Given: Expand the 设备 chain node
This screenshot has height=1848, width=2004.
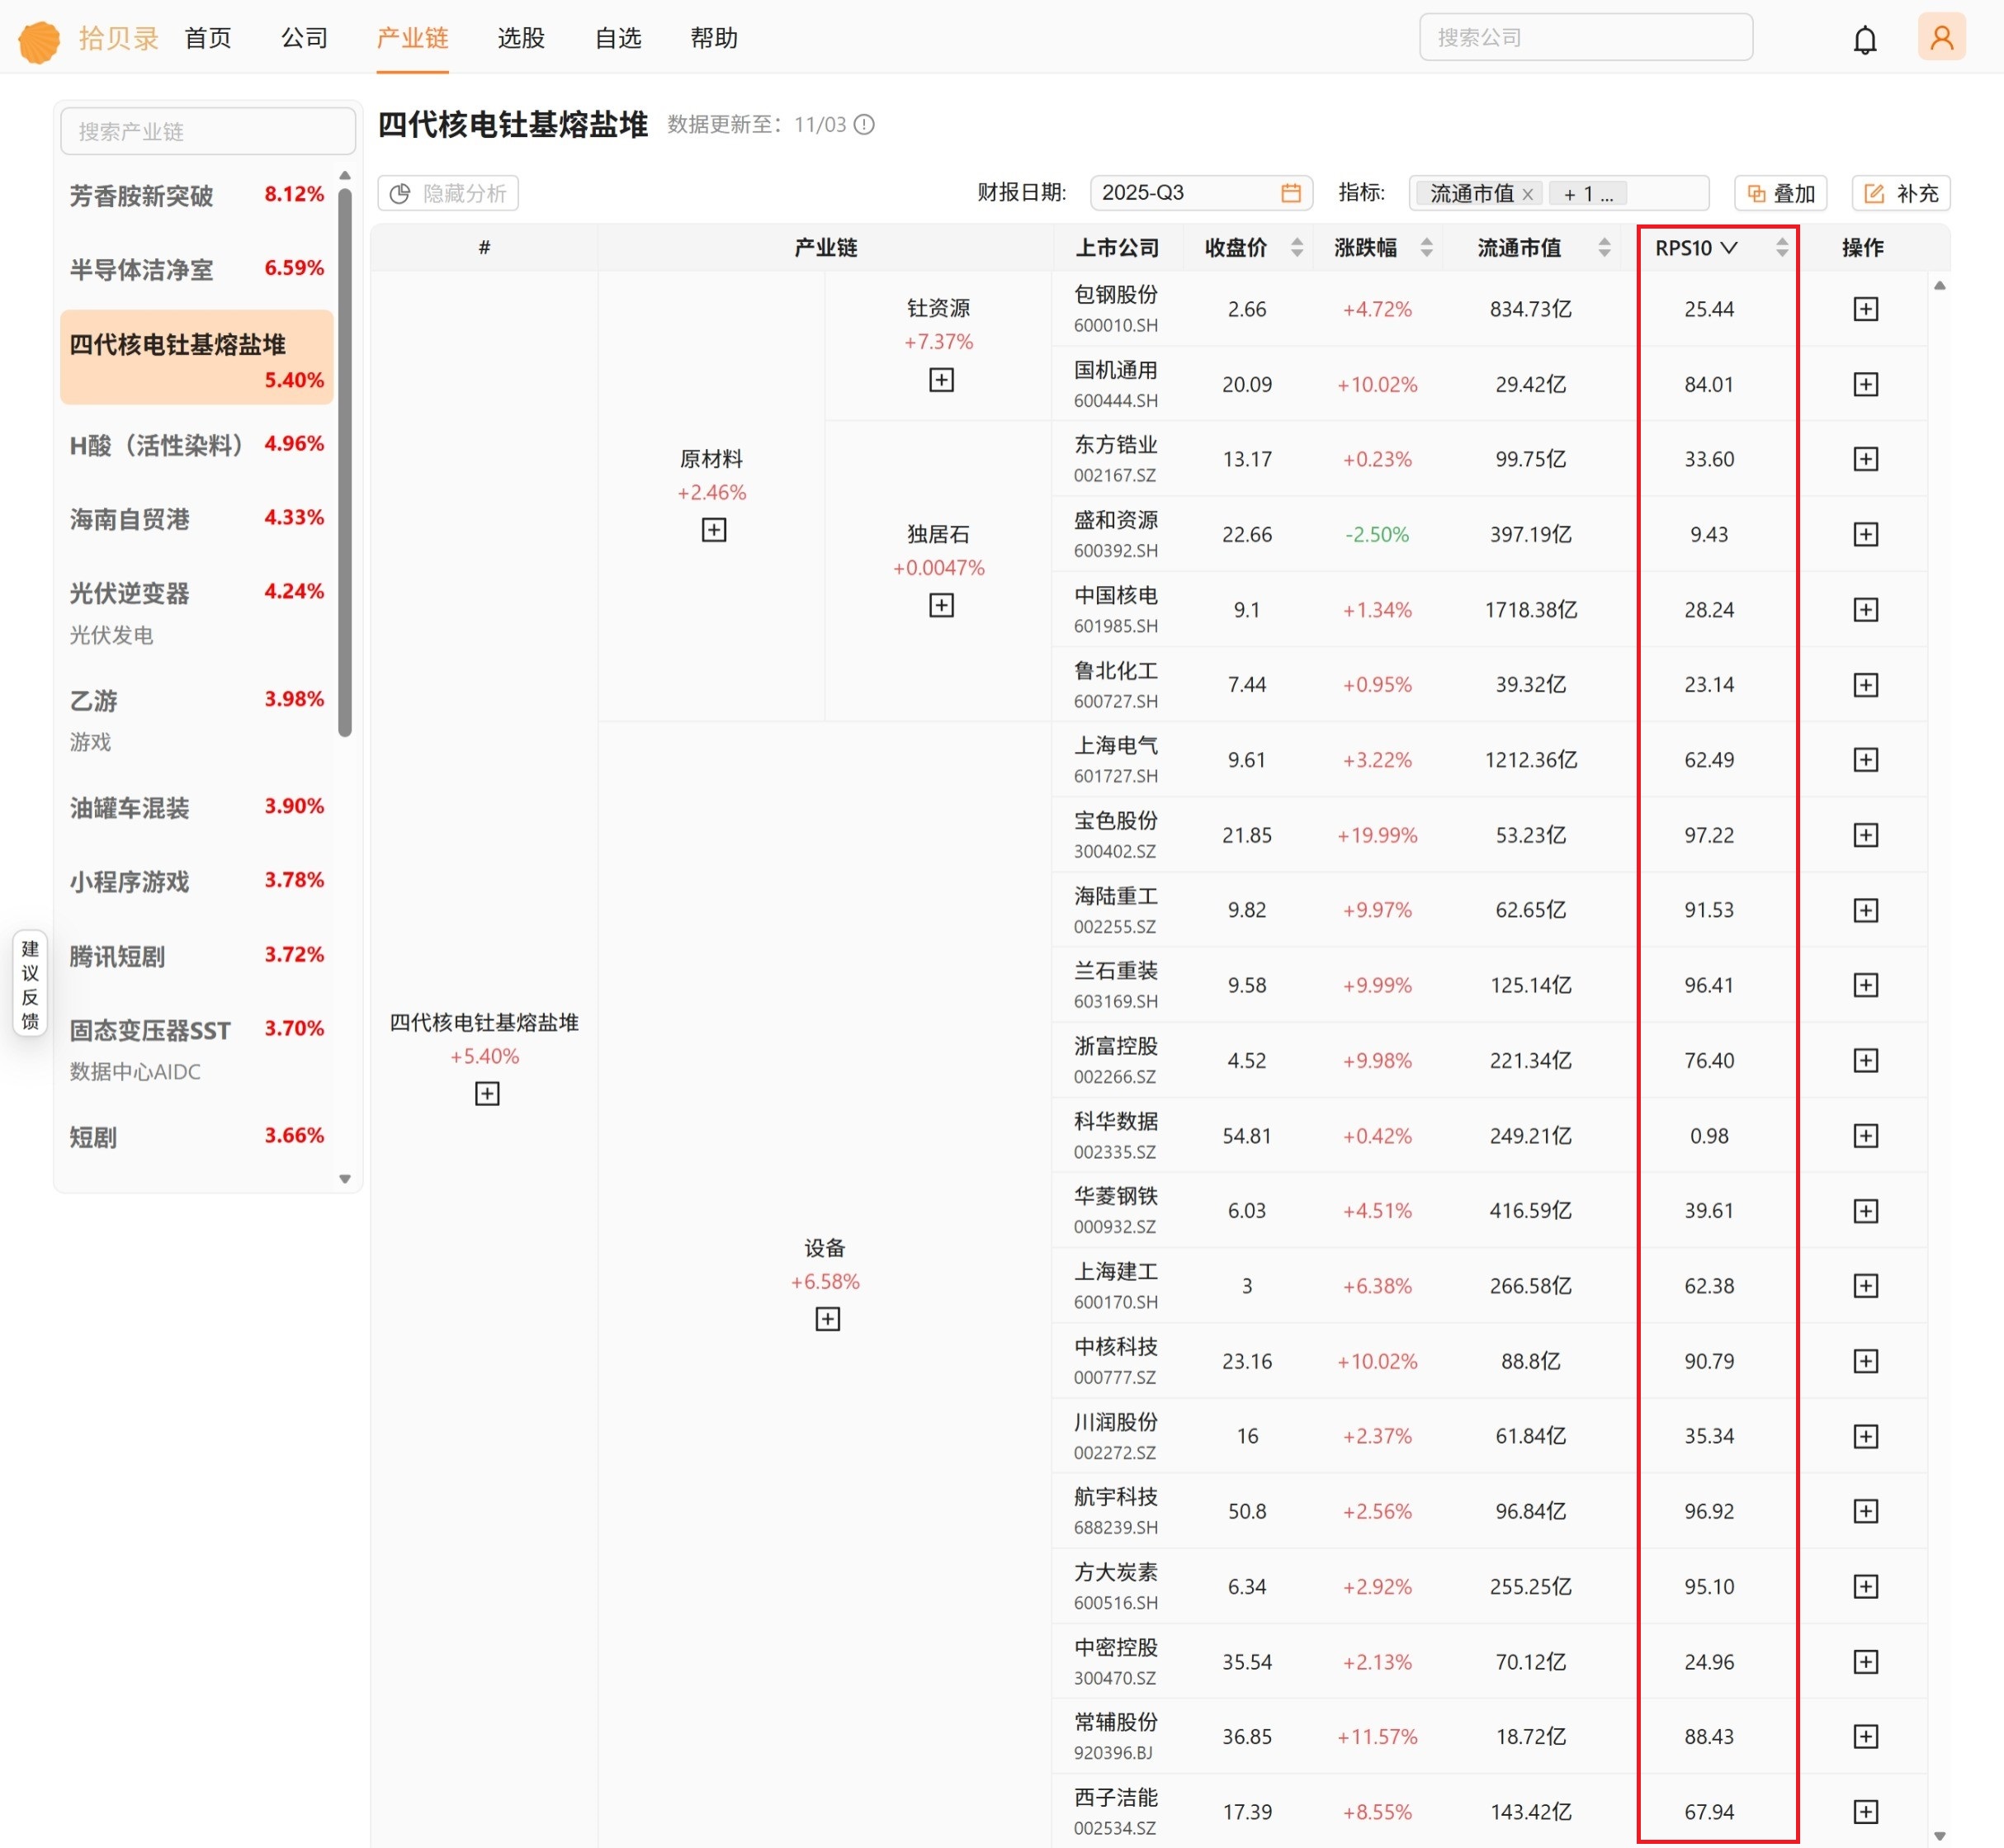Looking at the screenshot, I should coord(827,1319).
